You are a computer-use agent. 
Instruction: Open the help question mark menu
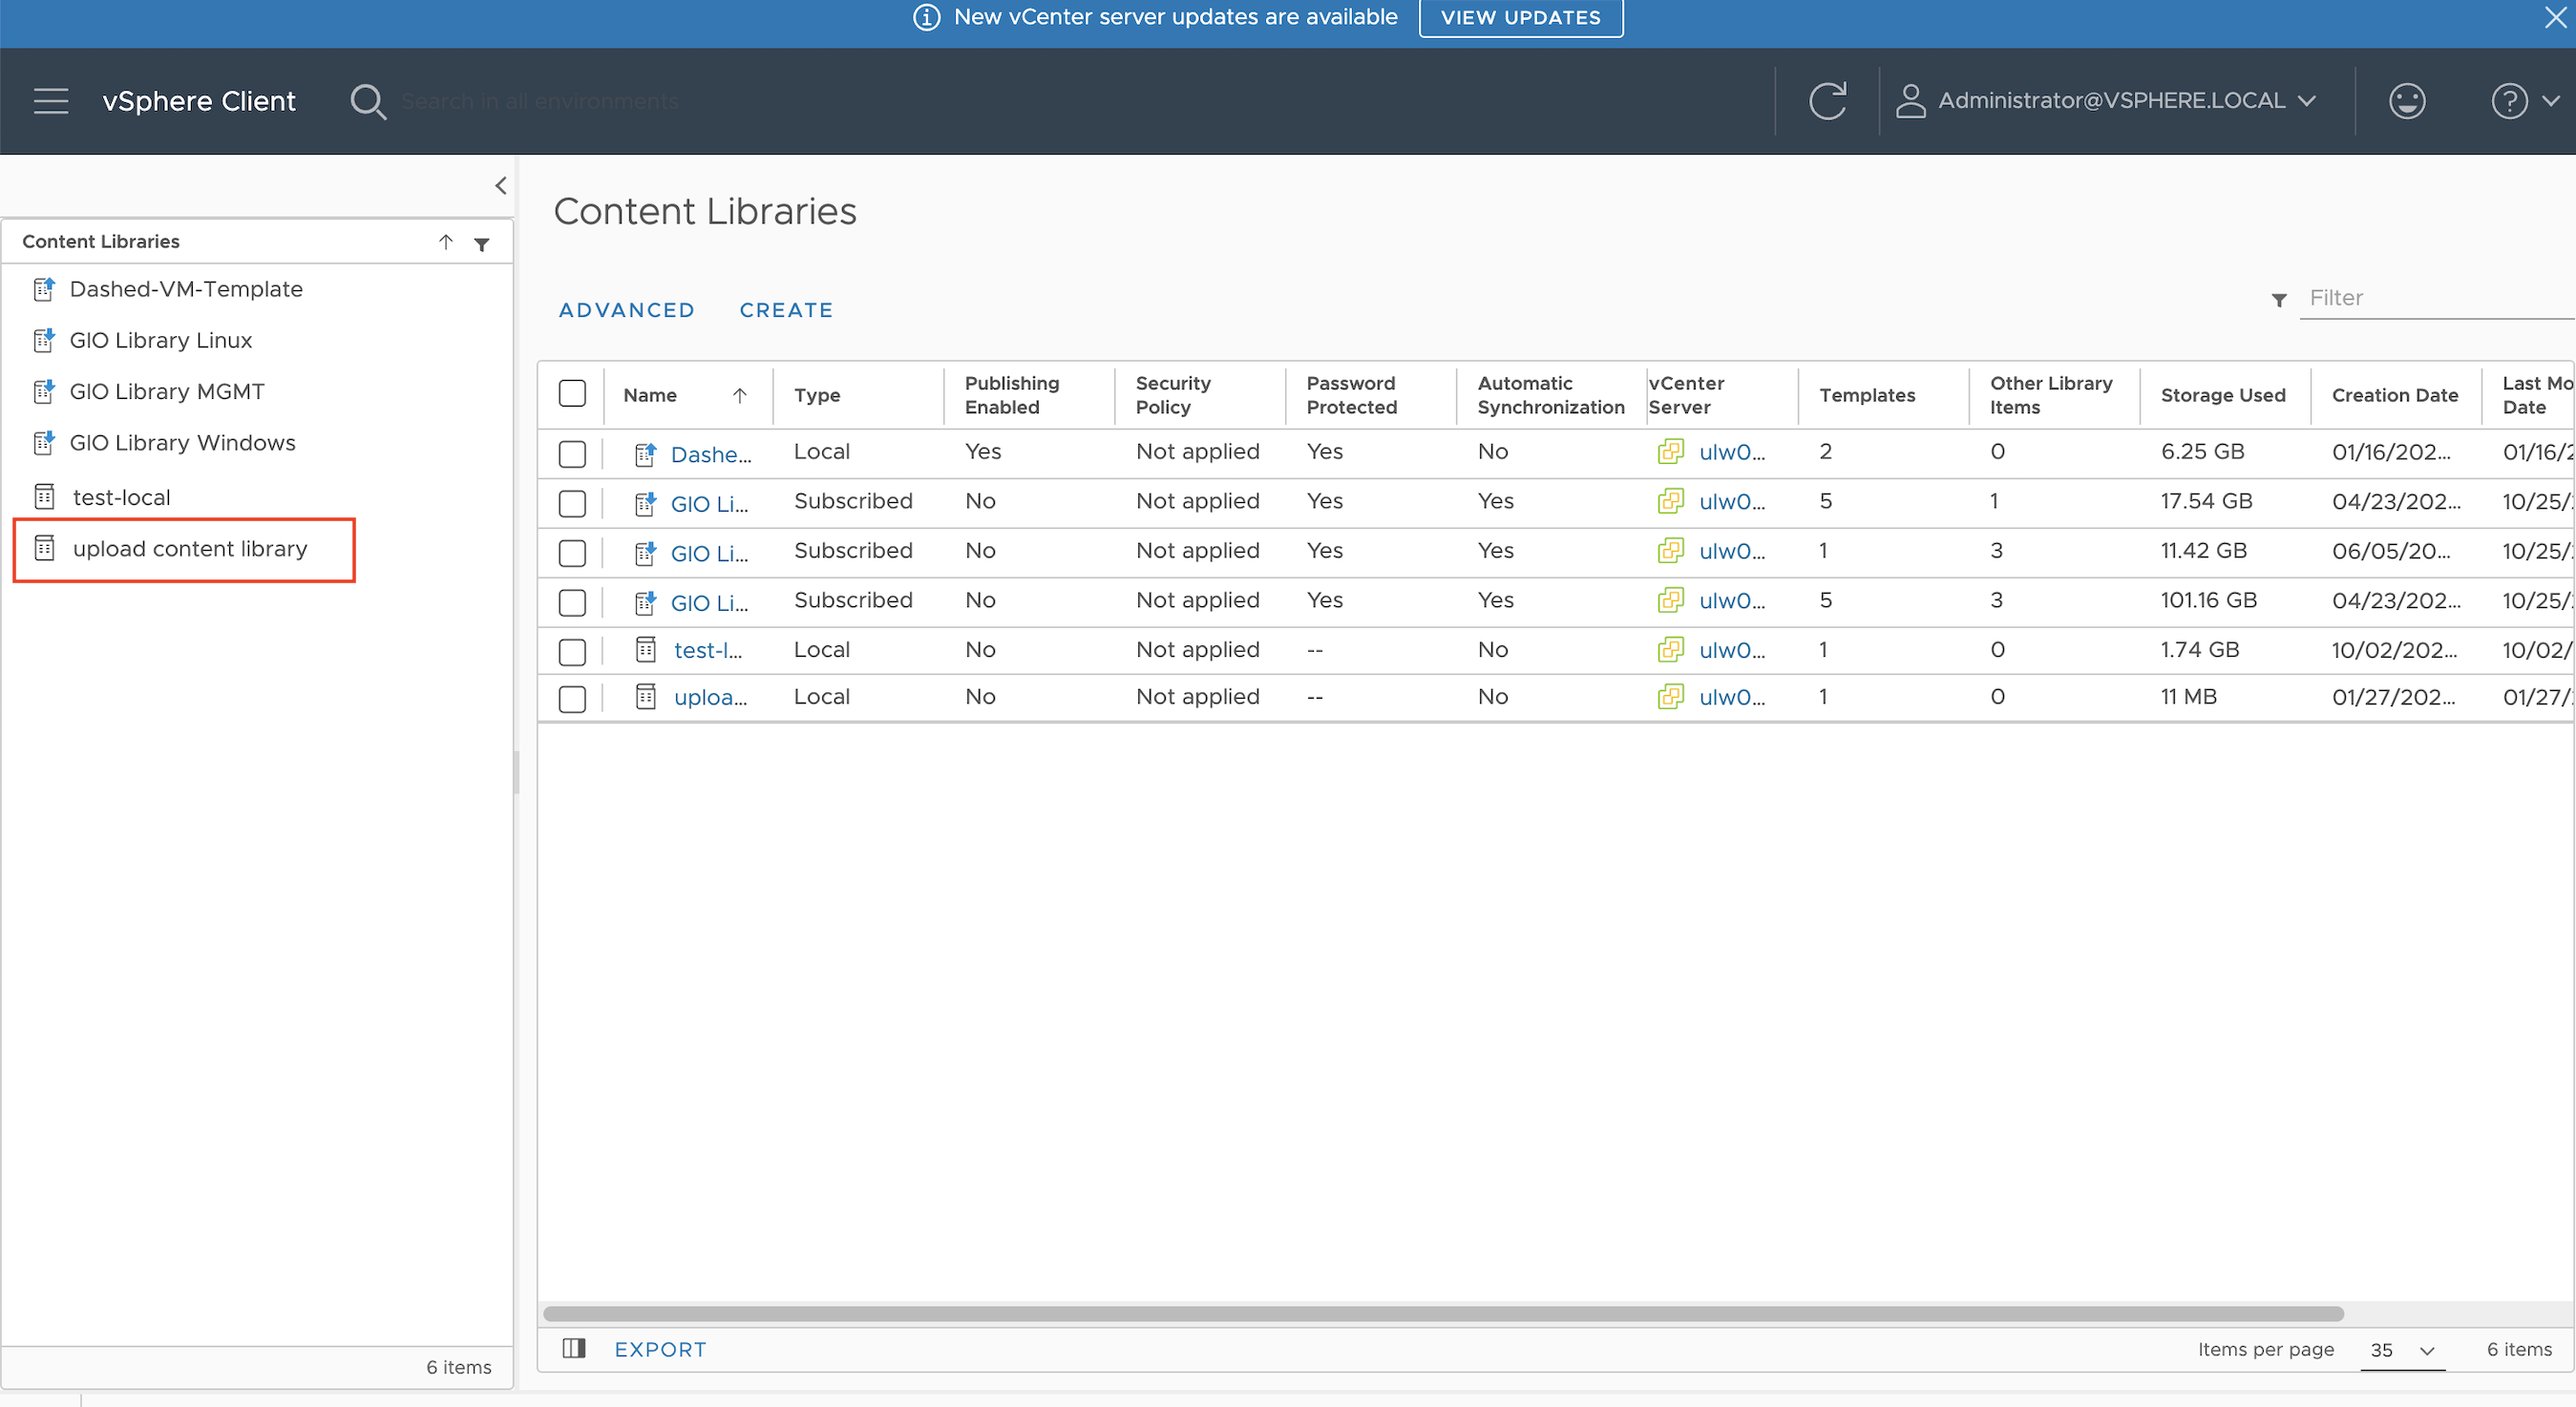tap(2524, 101)
